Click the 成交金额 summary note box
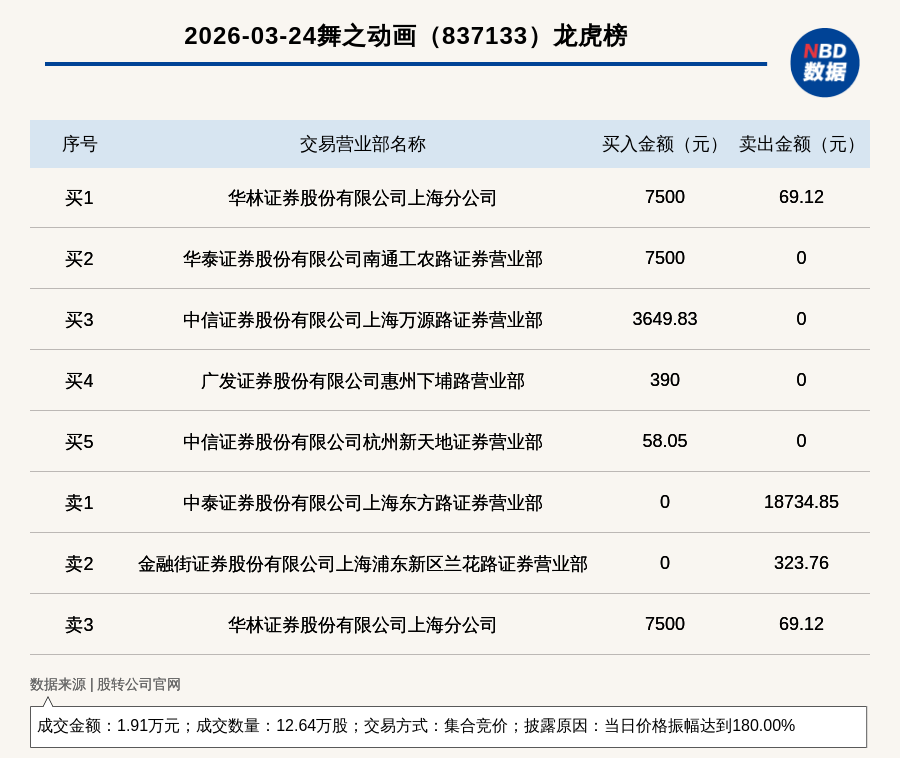 pyautogui.click(x=448, y=726)
